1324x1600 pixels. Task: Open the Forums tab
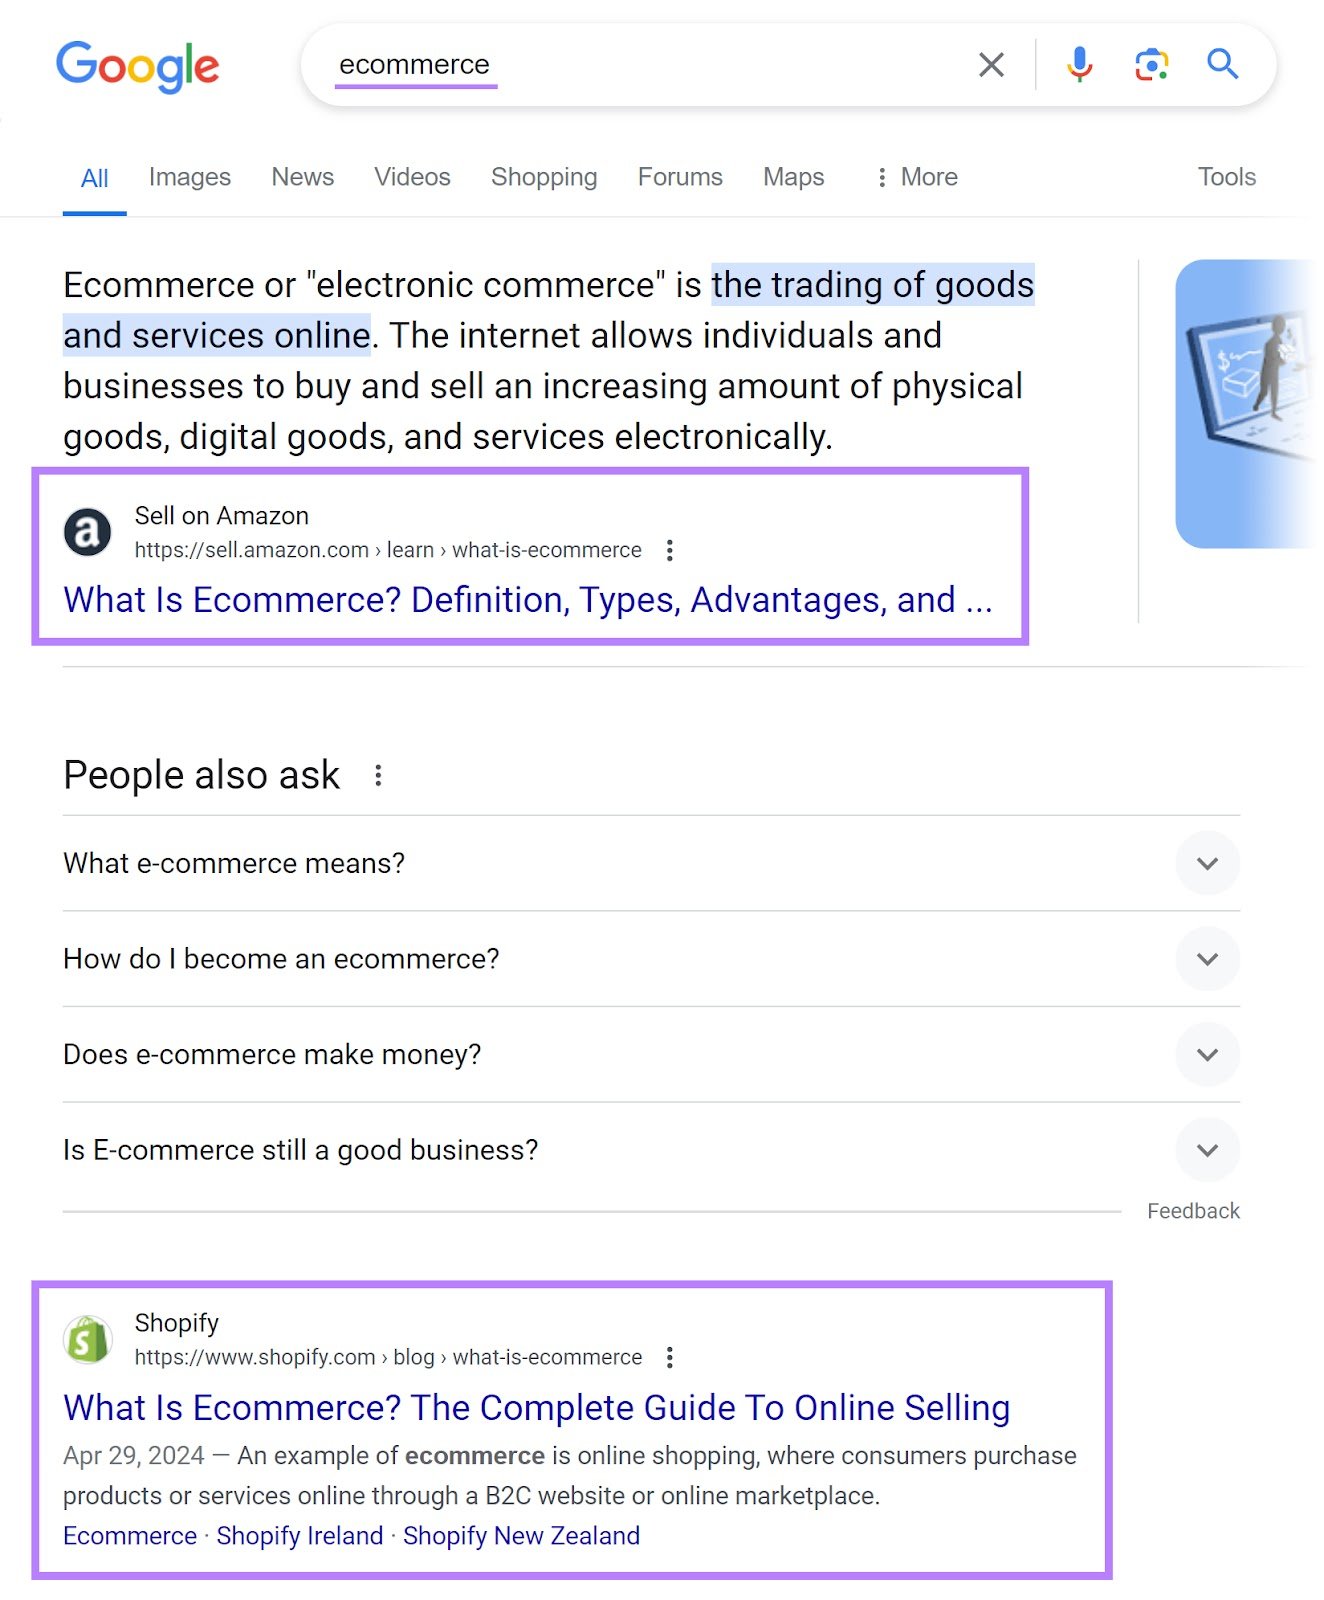[x=680, y=177]
